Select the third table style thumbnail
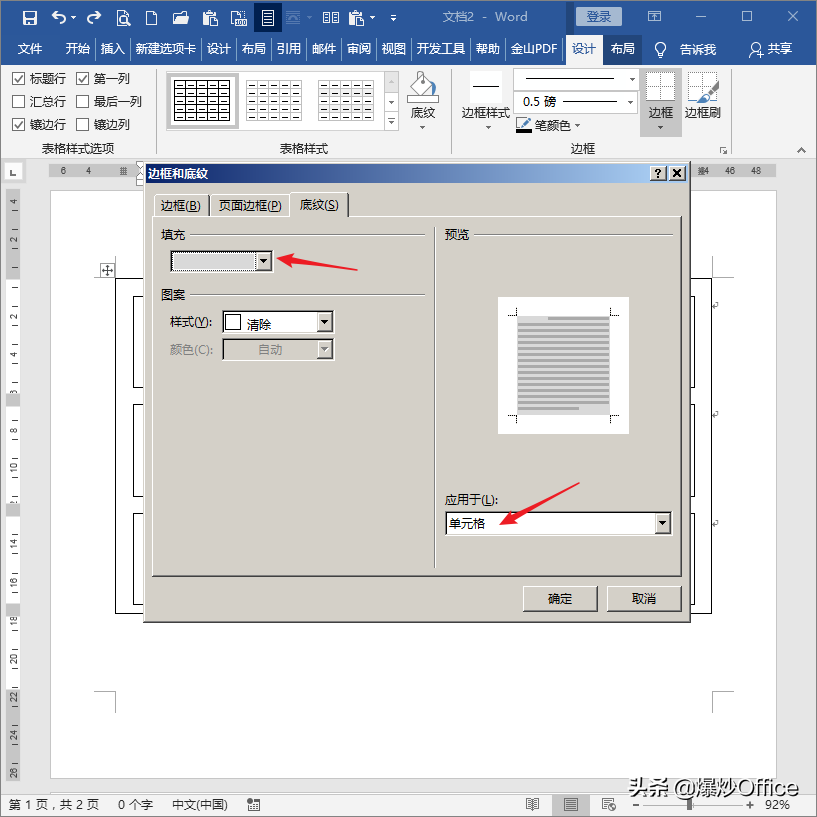Screen dimensions: 817x817 pyautogui.click(x=346, y=101)
